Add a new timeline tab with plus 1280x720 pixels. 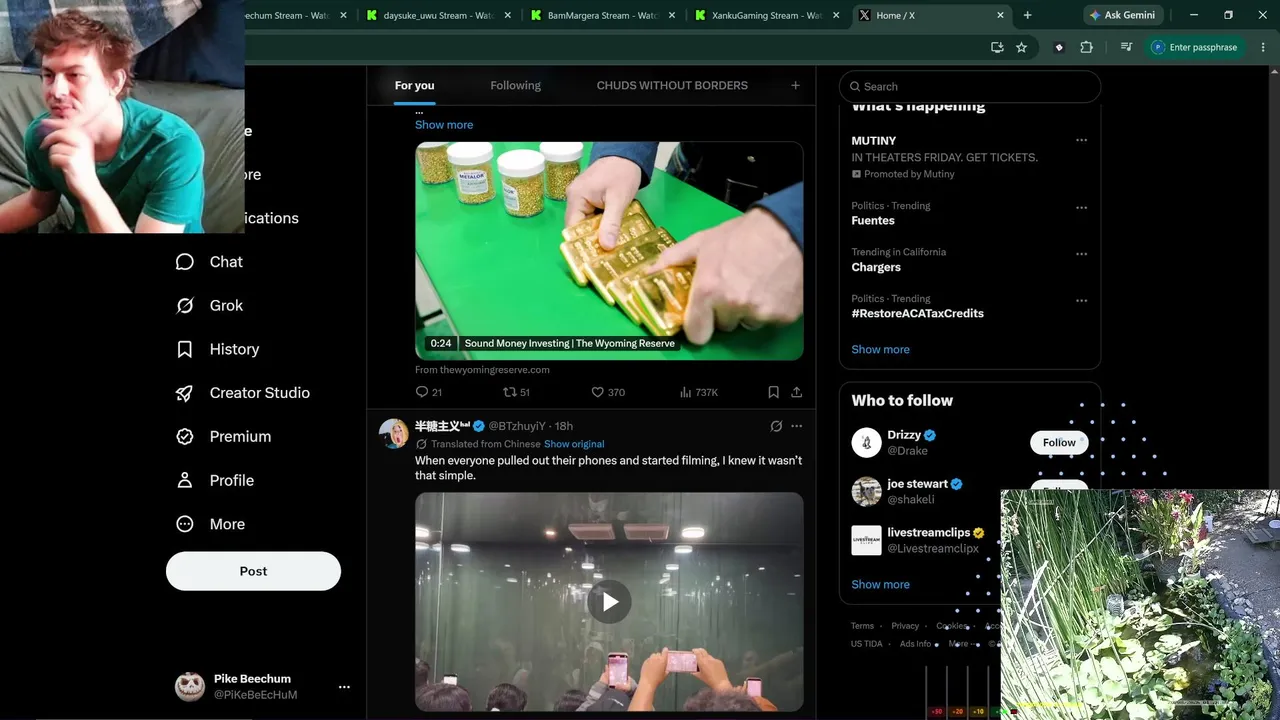(x=795, y=86)
